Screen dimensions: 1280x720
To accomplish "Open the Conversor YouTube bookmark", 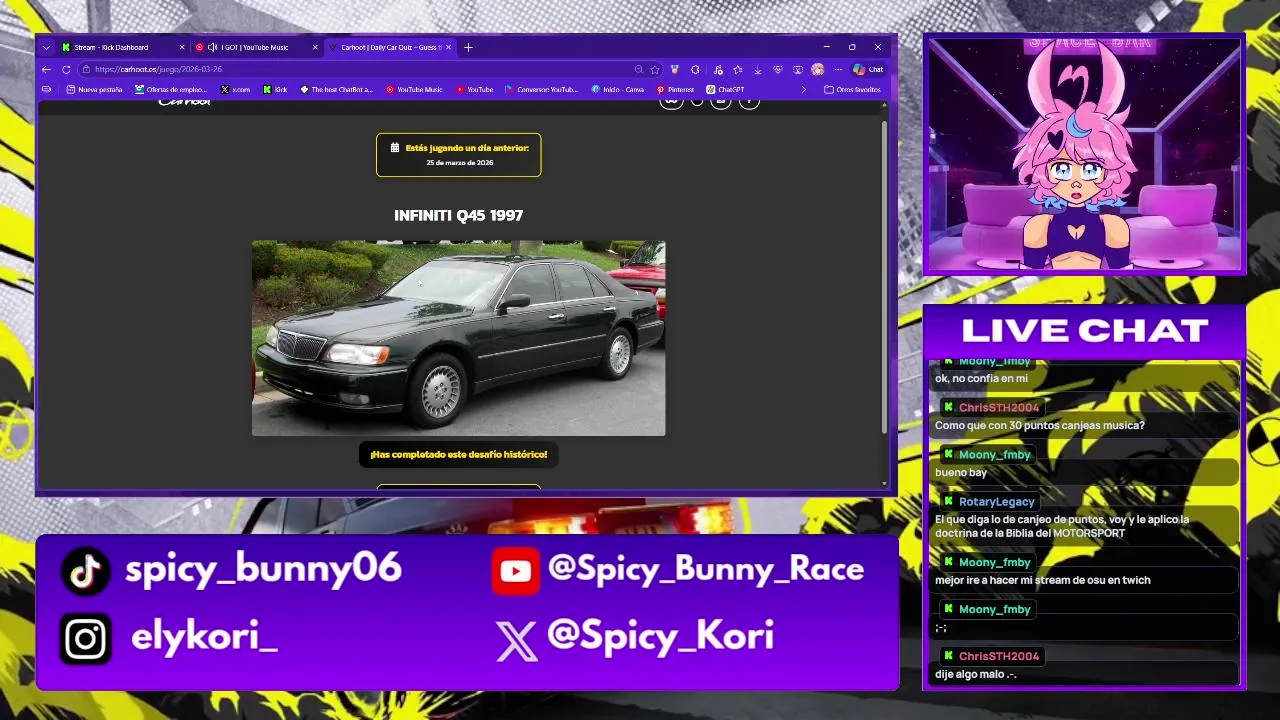I will (541, 89).
